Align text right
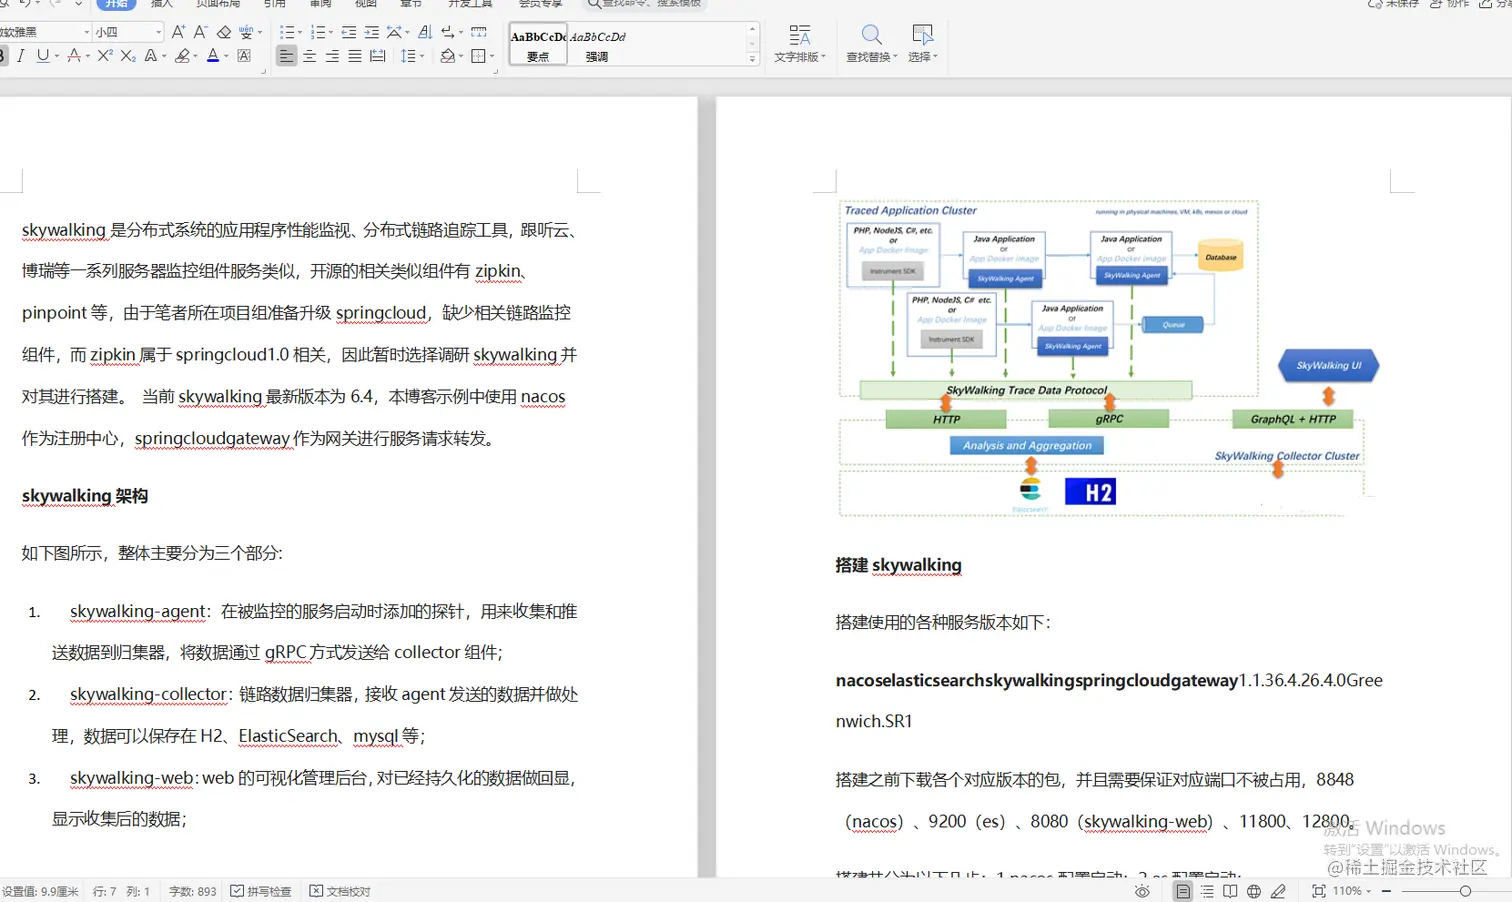Viewport: 1512px width, 902px height. 332,56
